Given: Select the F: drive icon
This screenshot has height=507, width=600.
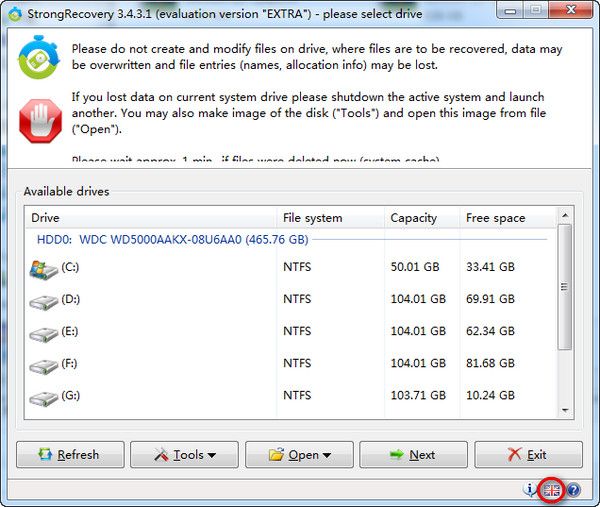Looking at the screenshot, I should pos(44,364).
